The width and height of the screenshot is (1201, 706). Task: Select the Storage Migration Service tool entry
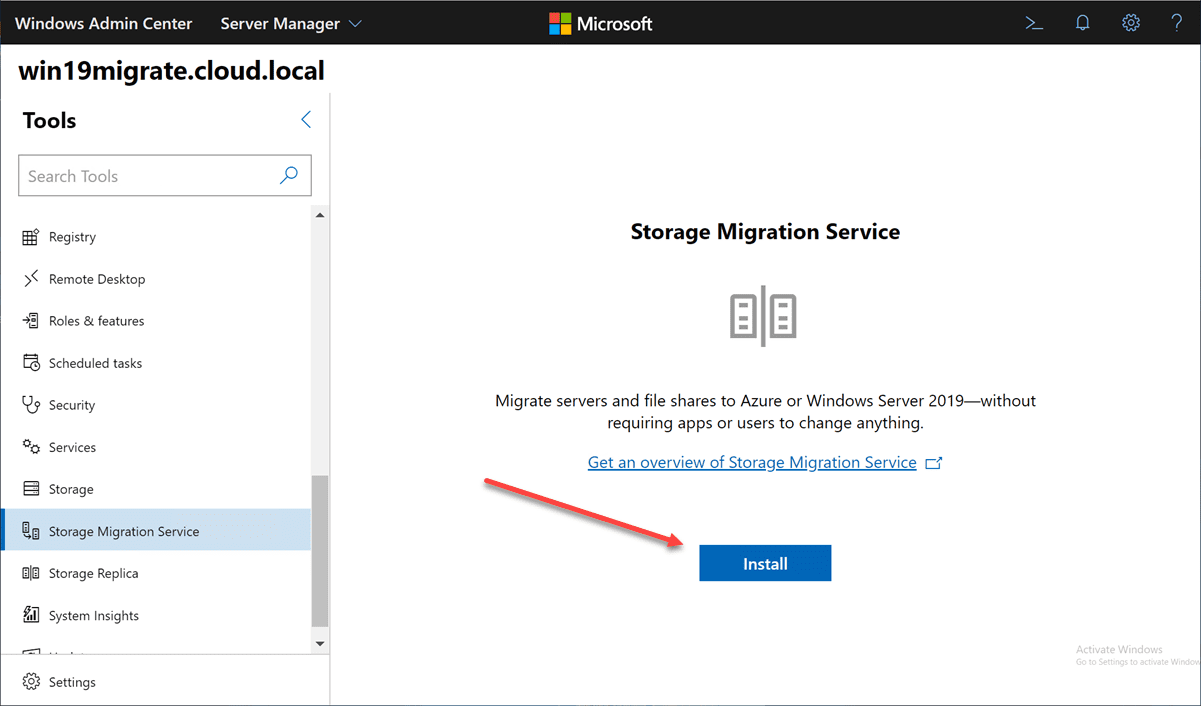[x=124, y=530]
